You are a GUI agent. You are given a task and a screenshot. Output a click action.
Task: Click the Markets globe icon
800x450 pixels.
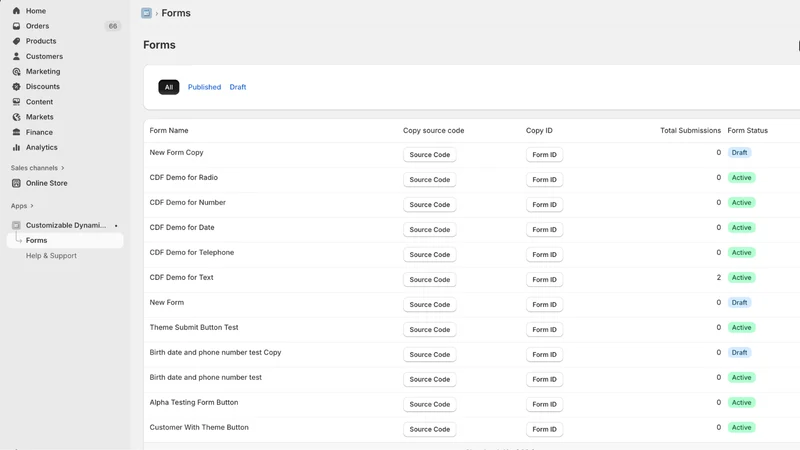pos(16,117)
